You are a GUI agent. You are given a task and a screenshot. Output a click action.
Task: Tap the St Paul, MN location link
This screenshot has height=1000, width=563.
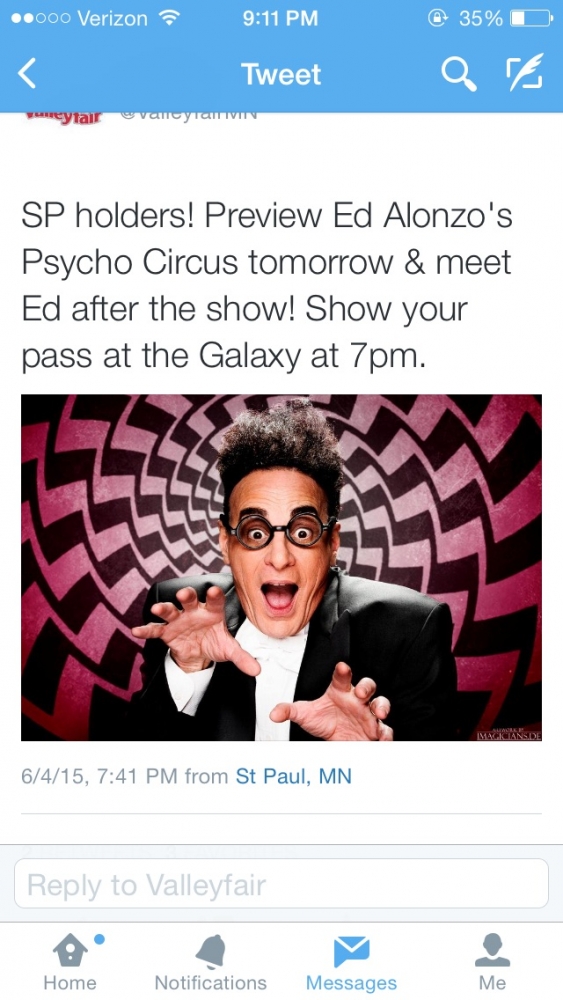click(x=293, y=776)
